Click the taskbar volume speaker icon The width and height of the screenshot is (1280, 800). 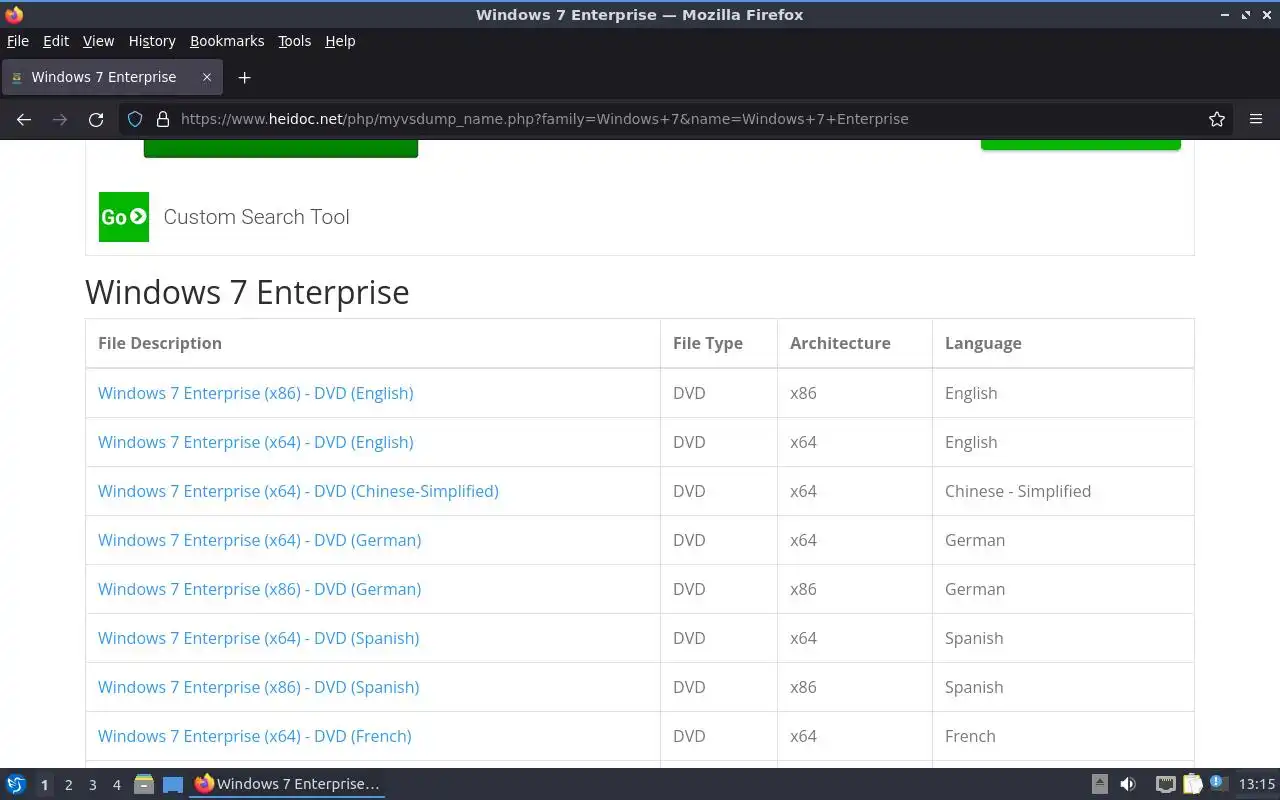click(1128, 784)
